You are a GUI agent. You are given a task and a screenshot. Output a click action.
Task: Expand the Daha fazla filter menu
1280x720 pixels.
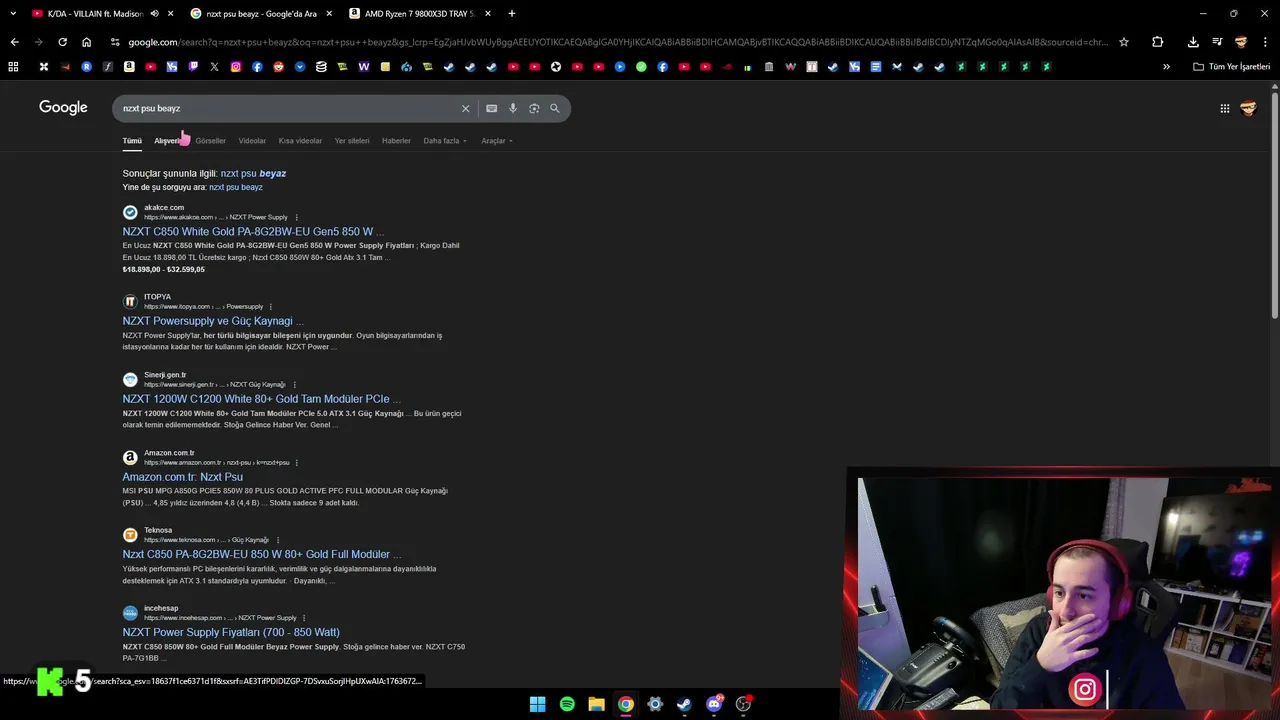point(445,141)
